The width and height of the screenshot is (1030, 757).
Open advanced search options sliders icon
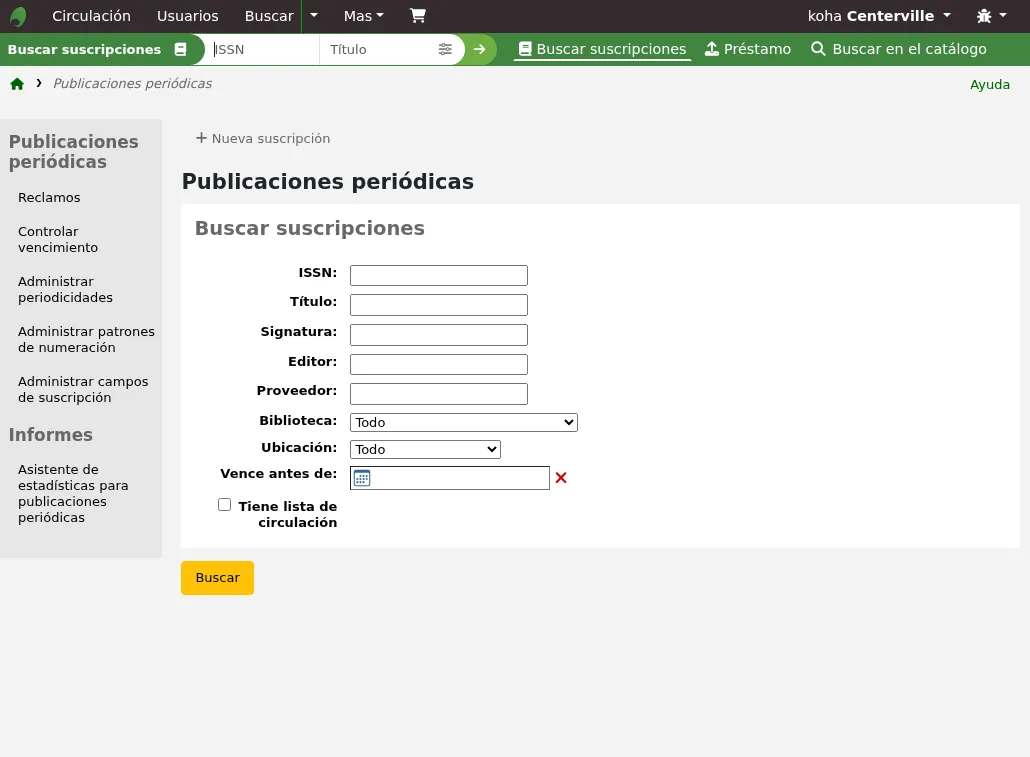pos(445,49)
